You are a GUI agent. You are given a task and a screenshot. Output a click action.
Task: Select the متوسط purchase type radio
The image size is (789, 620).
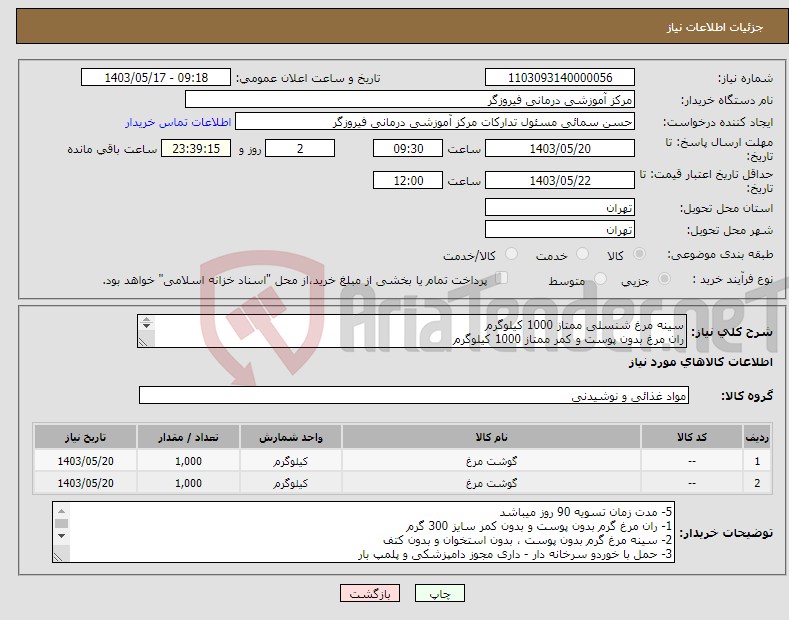click(600, 278)
